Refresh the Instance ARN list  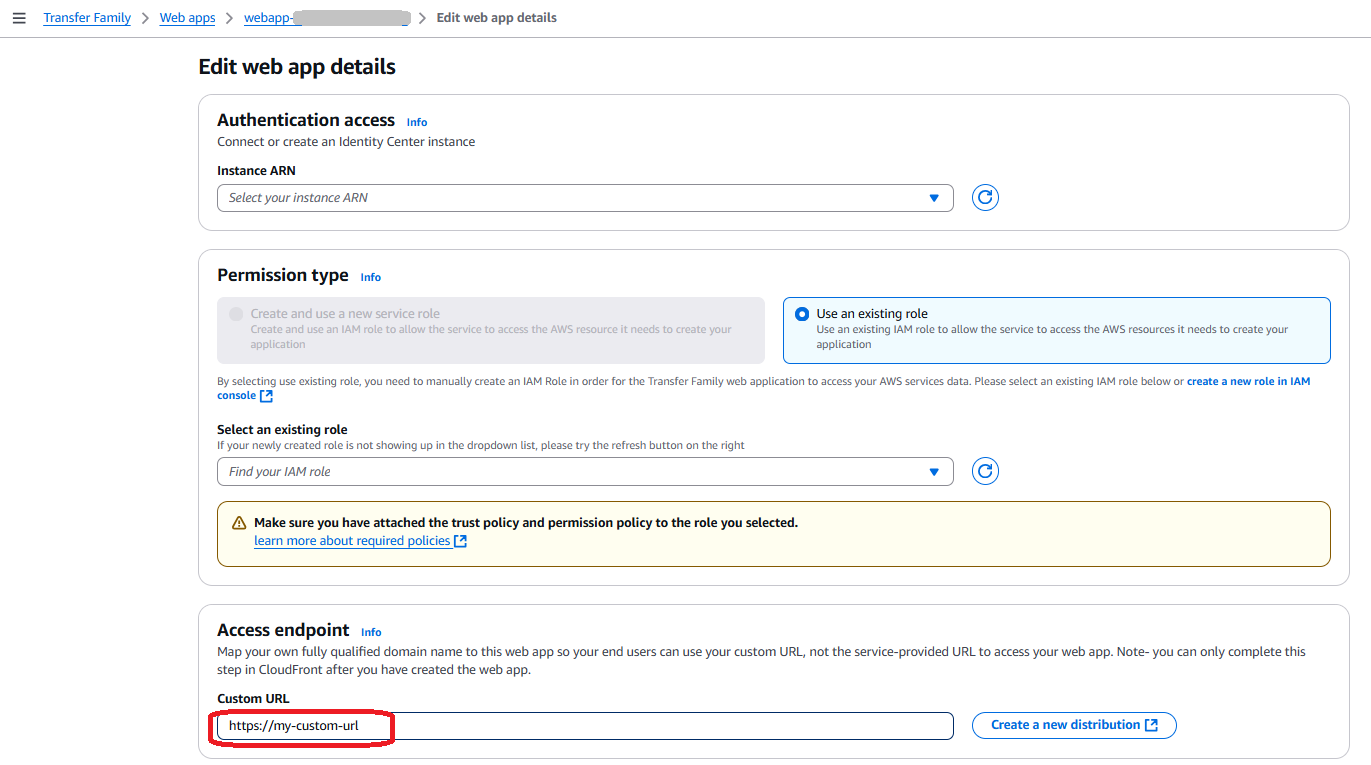[x=985, y=197]
